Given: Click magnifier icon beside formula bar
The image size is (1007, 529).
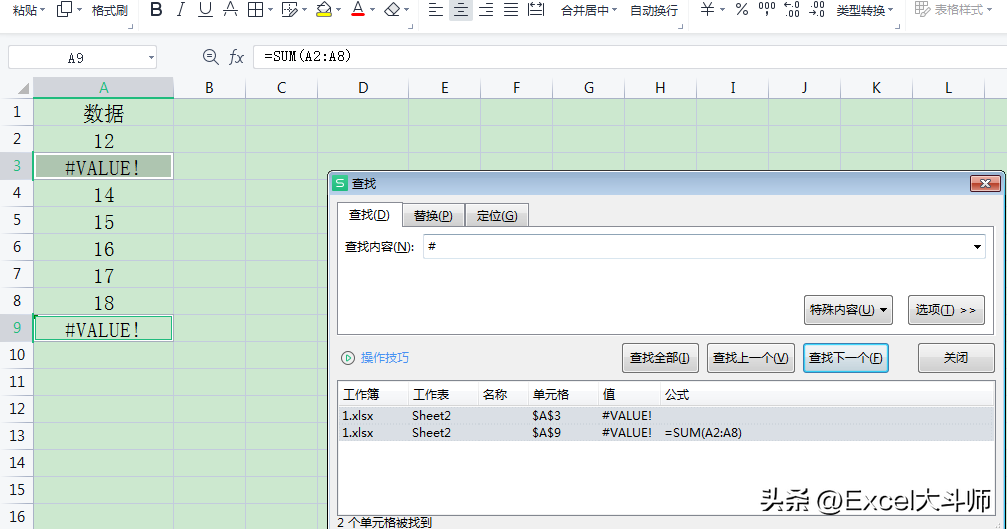Looking at the screenshot, I should (x=210, y=57).
